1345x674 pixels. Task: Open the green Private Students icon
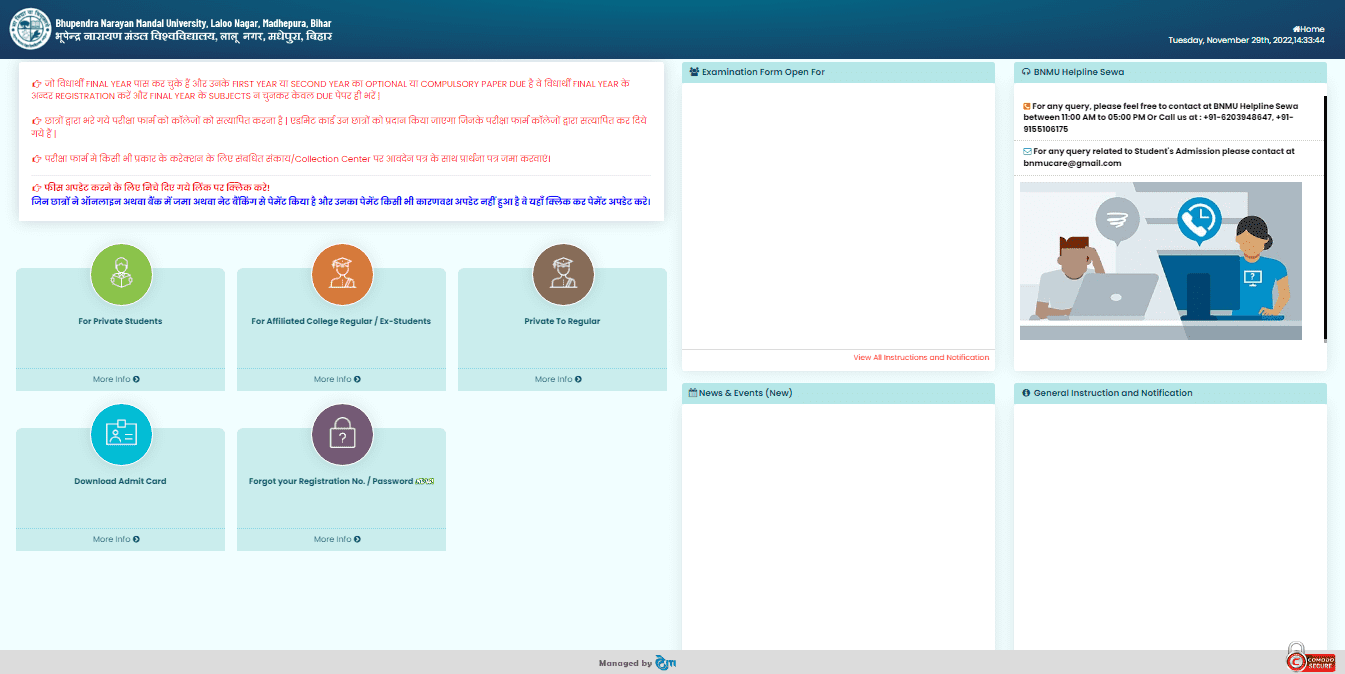(x=121, y=274)
